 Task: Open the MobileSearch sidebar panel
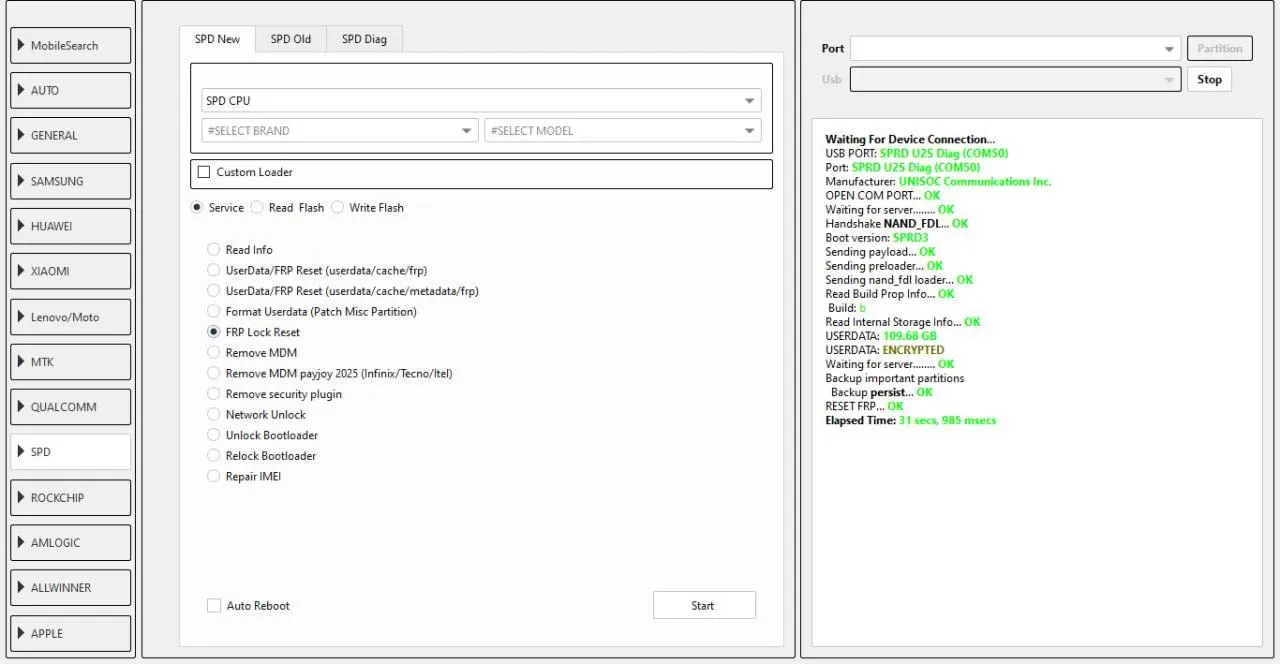tap(70, 46)
